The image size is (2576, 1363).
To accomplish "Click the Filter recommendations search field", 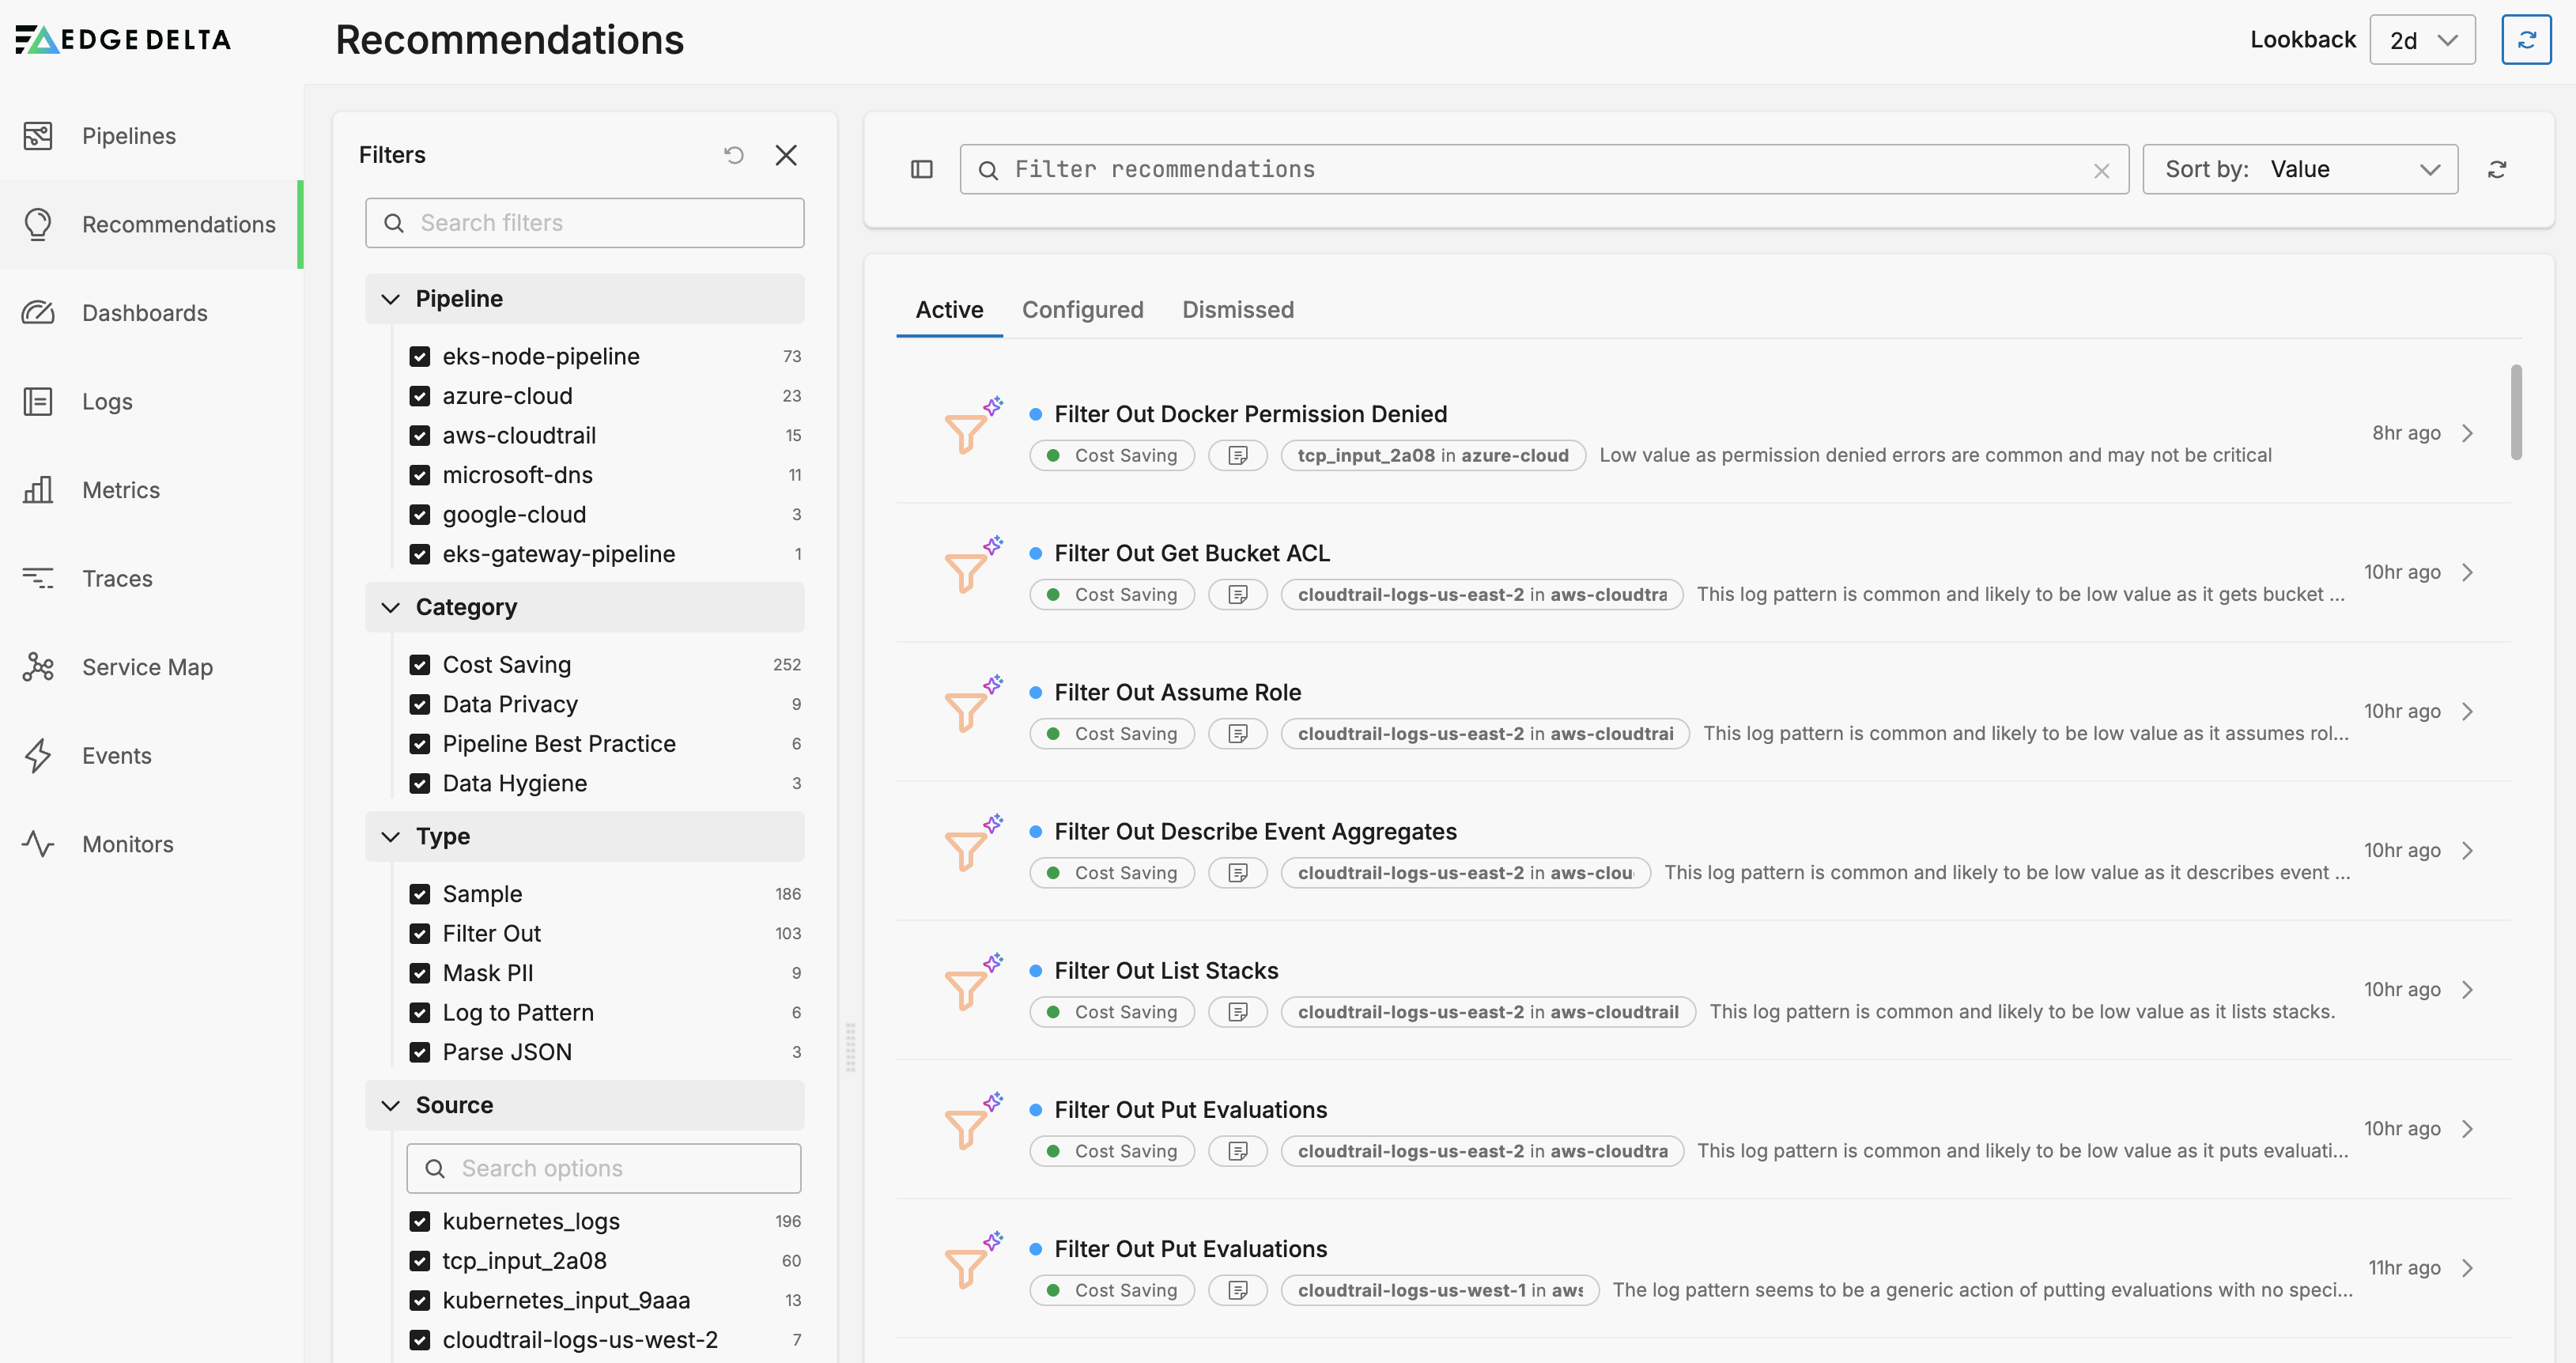I will [x=1544, y=169].
